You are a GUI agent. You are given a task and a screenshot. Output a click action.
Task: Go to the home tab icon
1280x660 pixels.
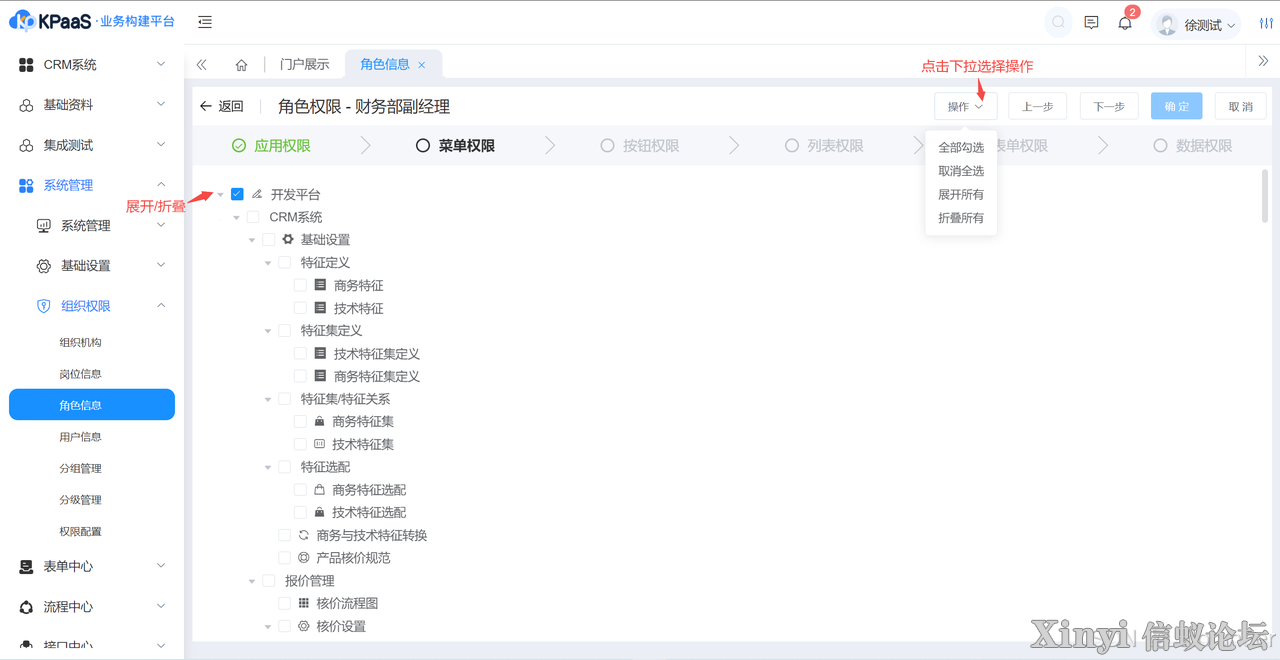[x=241, y=65]
